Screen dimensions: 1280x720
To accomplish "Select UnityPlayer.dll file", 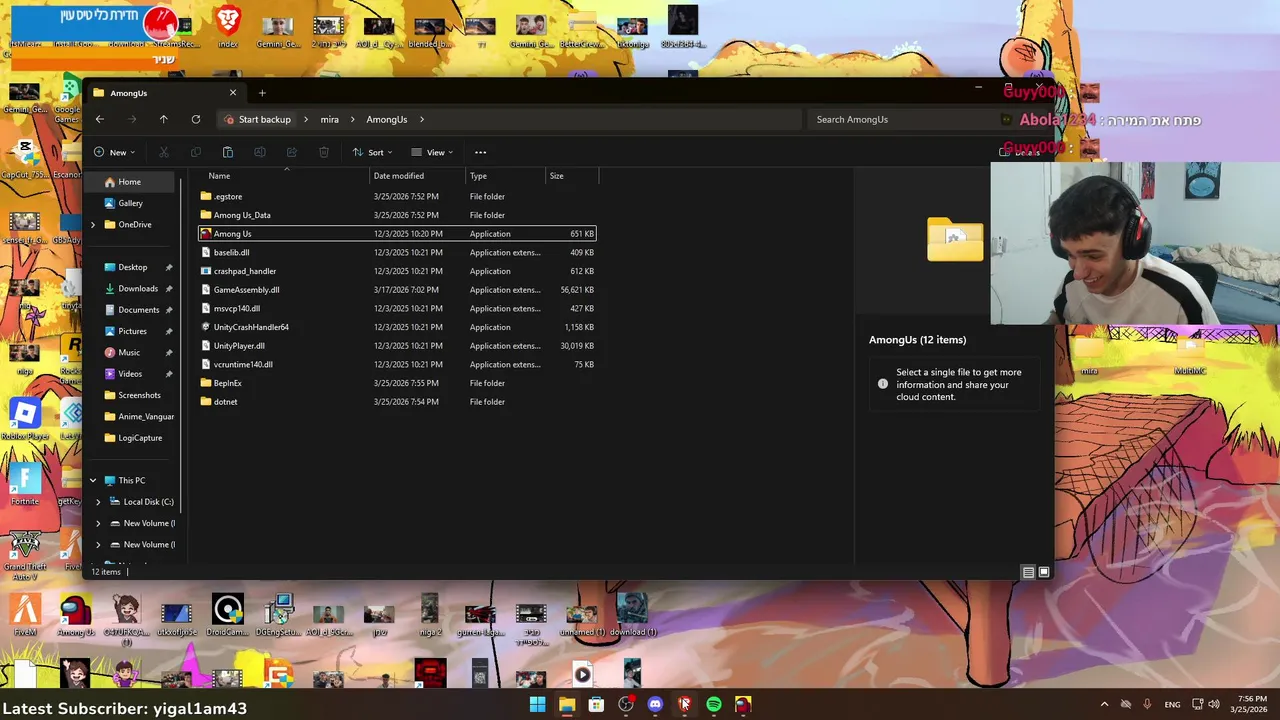I will click(x=397, y=346).
